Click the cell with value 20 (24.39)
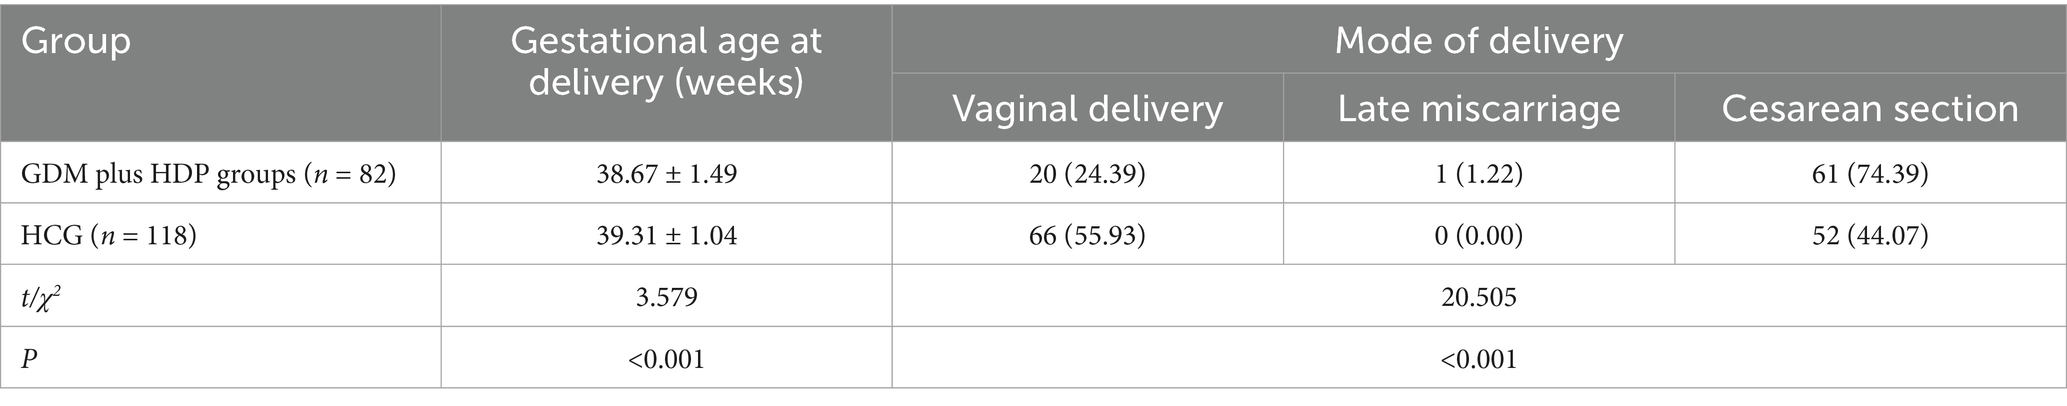 pos(1087,174)
